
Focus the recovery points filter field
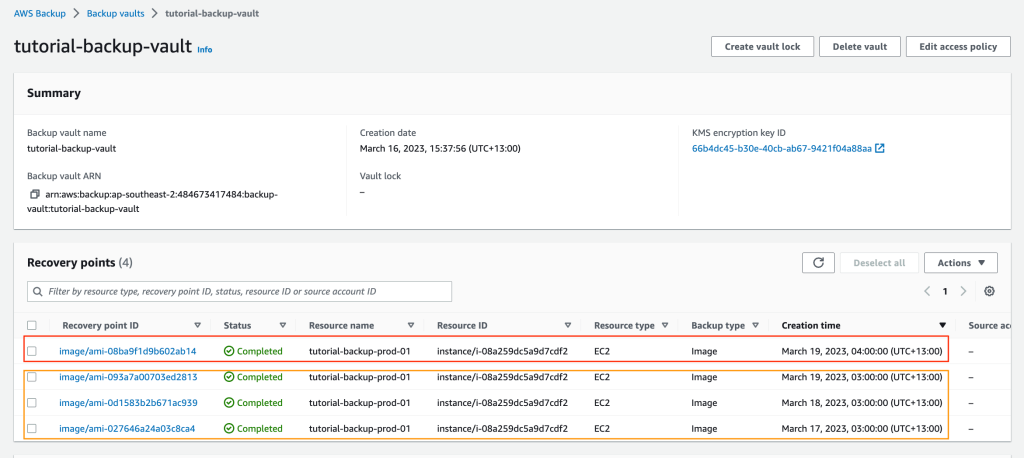click(240, 291)
